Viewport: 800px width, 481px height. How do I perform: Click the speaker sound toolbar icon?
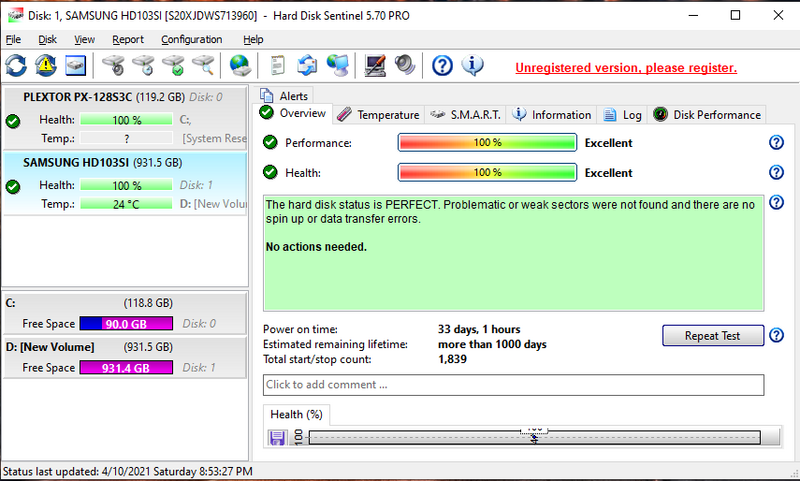(x=405, y=66)
